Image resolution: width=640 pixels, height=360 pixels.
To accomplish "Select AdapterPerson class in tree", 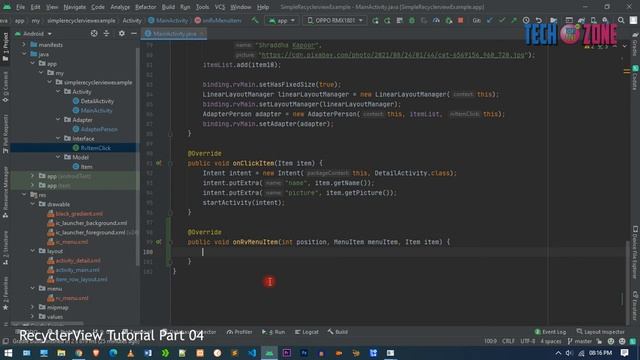I will click(99, 129).
